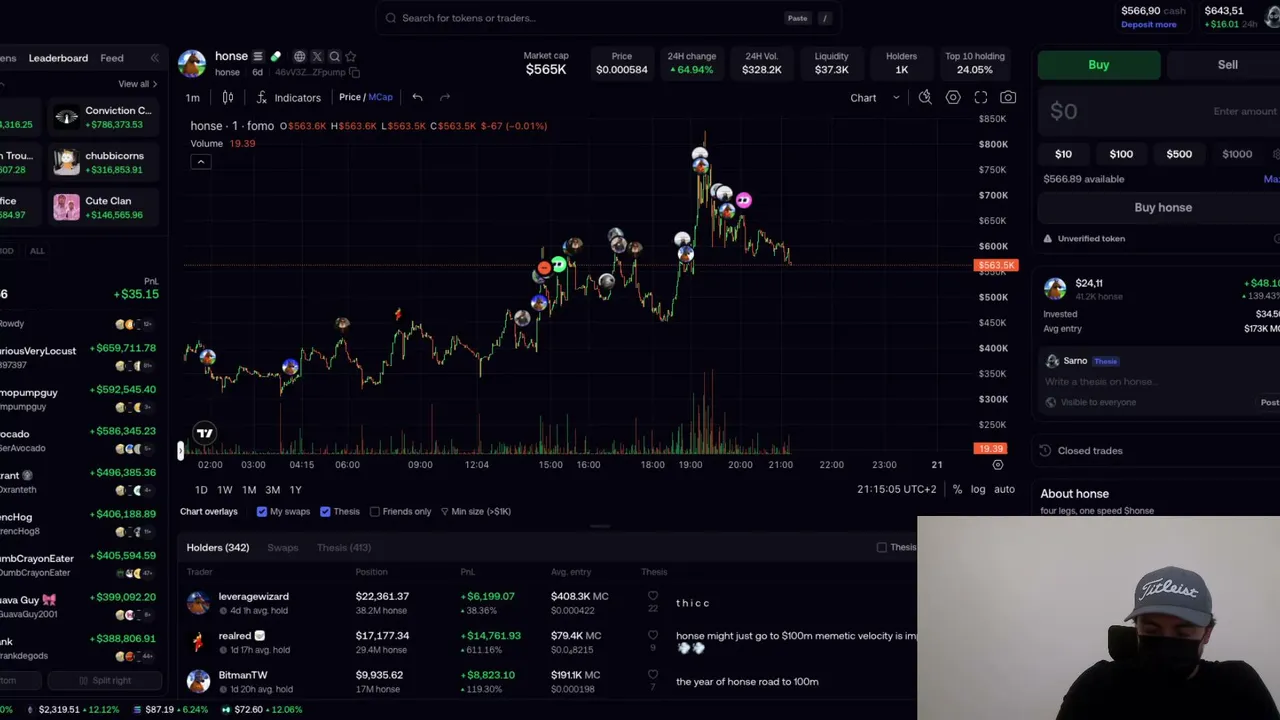The image size is (1280, 720).
Task: Copy the honse contract address
Action: (354, 73)
